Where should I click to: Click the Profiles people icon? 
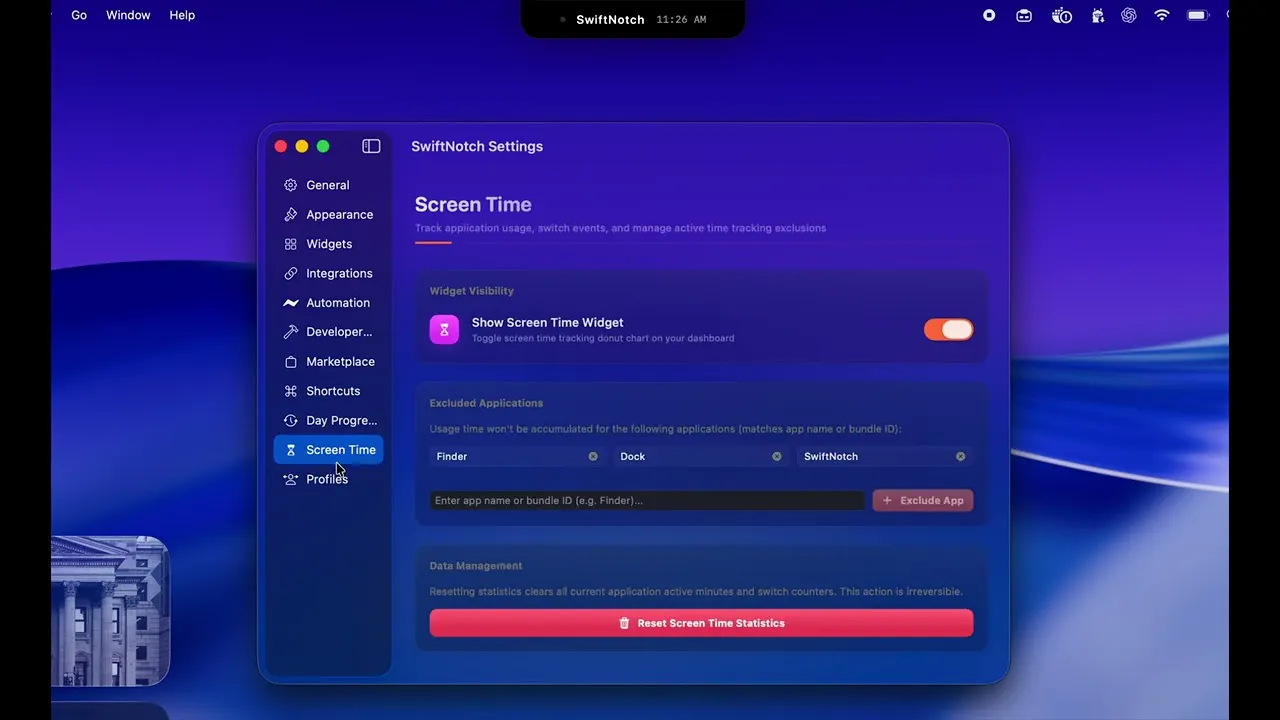(x=290, y=479)
